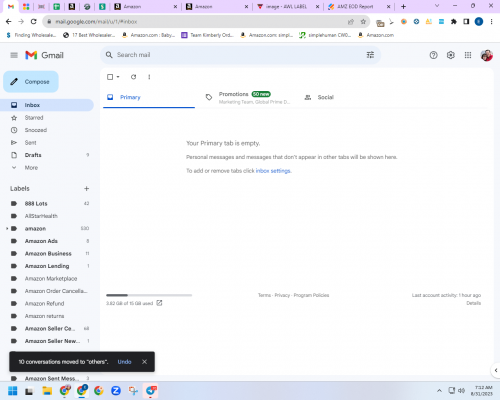This screenshot has width=500, height=400.
Task: Tick the select all conversations checkbox
Action: pos(110,77)
